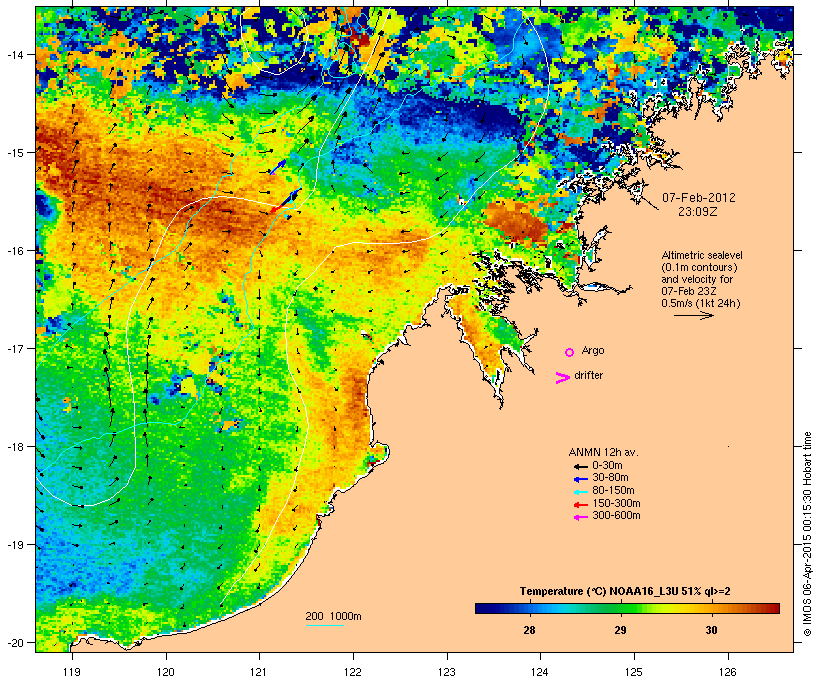Click the 119 longitude axis label
The width and height of the screenshot is (820, 680).
[x=72, y=672]
